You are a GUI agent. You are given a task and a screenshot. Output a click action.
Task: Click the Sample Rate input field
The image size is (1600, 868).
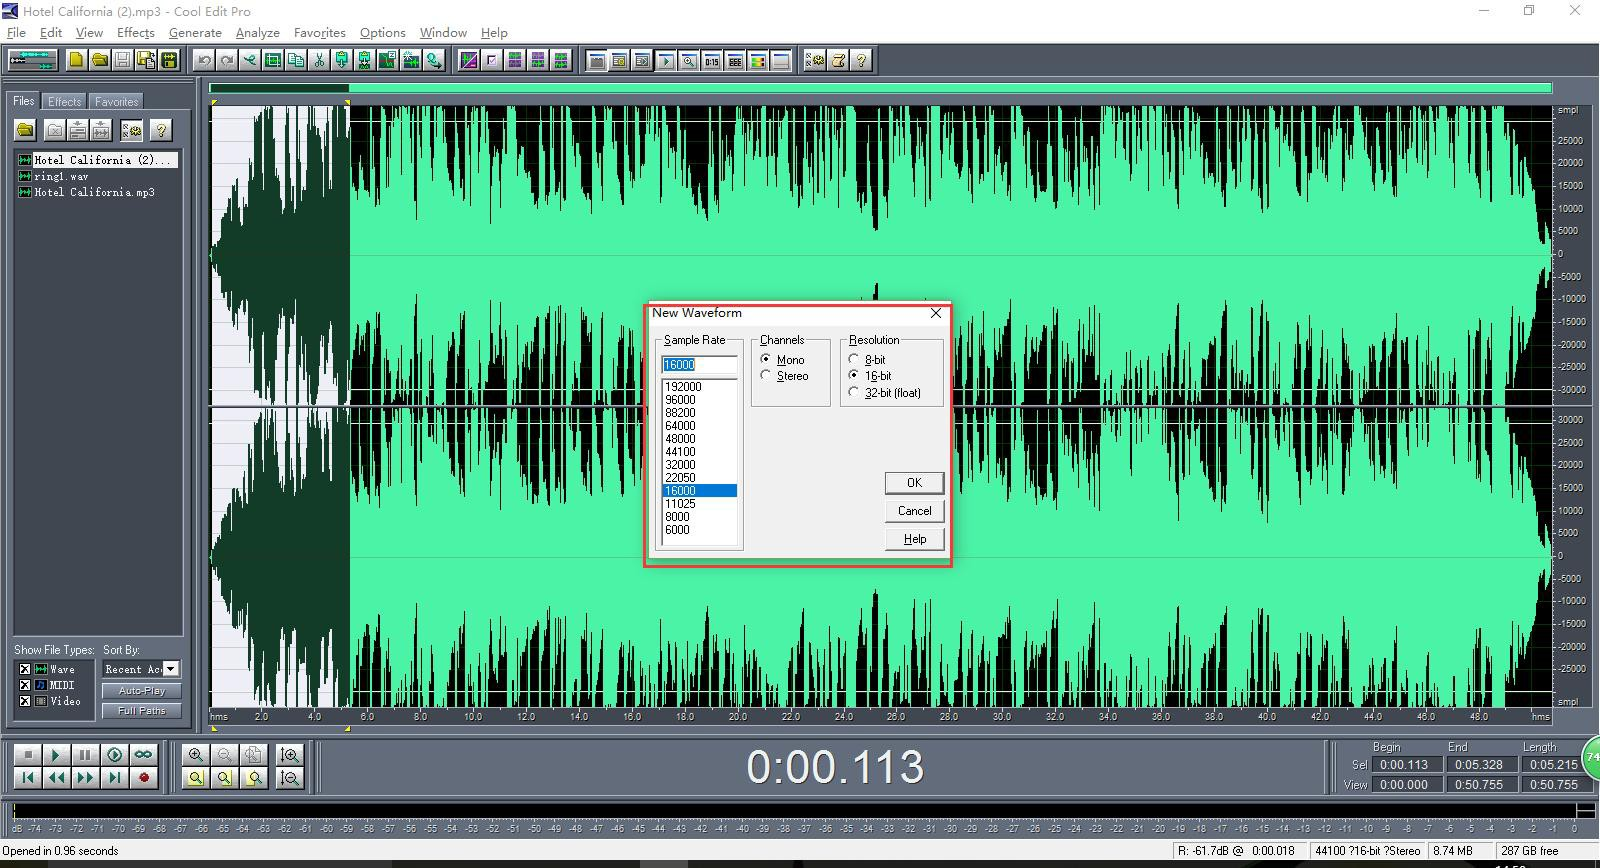[699, 365]
